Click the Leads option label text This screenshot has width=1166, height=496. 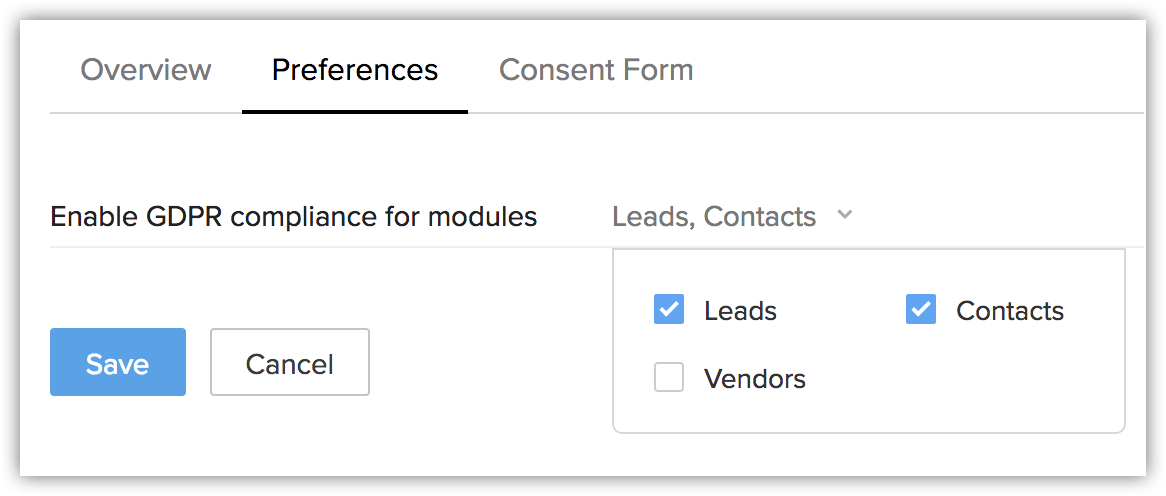[740, 311]
